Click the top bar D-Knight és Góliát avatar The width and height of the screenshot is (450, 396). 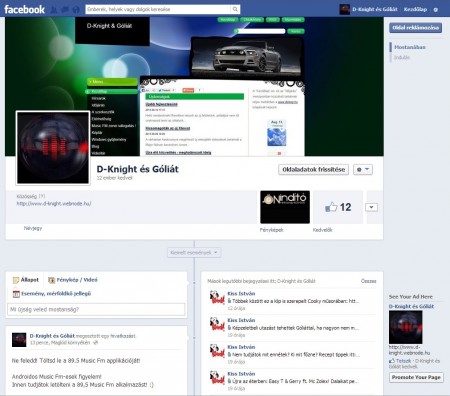[x=345, y=9]
